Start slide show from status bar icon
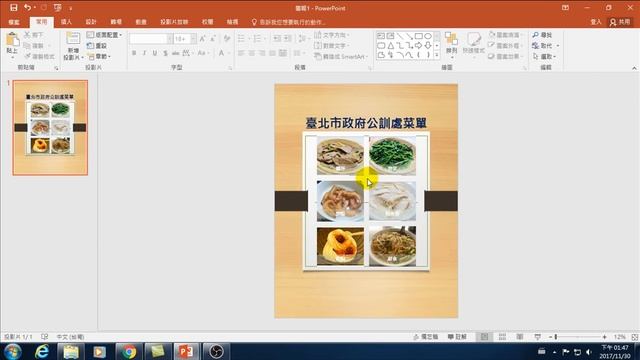The image size is (640, 360). (538, 337)
